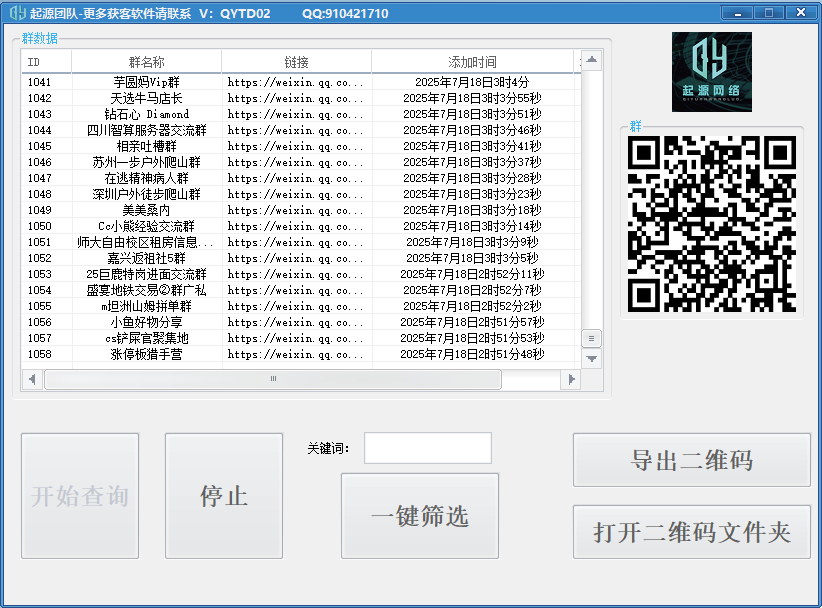Sort by the 链接 column header

[x=296, y=62]
